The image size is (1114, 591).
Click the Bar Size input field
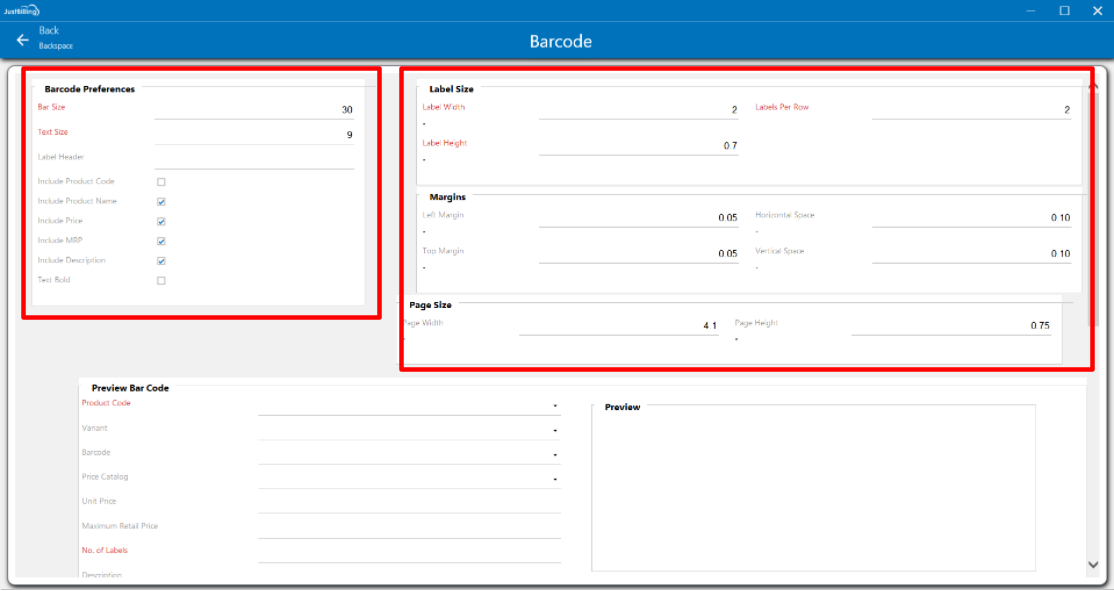254,110
